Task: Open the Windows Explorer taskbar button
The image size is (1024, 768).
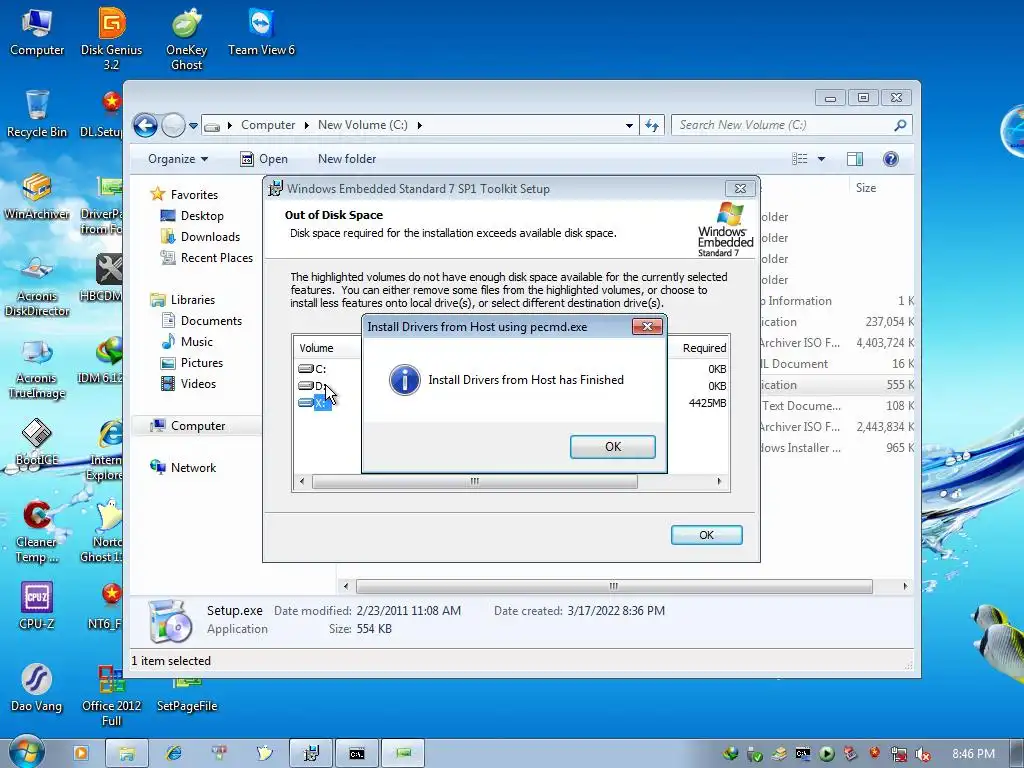Action: [127, 753]
